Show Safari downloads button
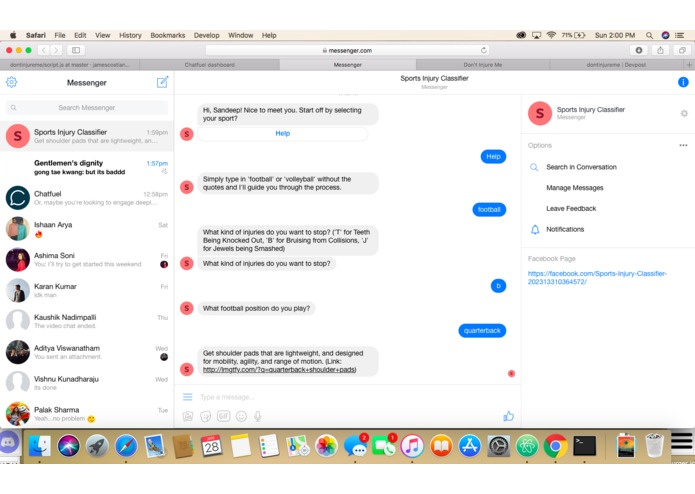 click(639, 50)
